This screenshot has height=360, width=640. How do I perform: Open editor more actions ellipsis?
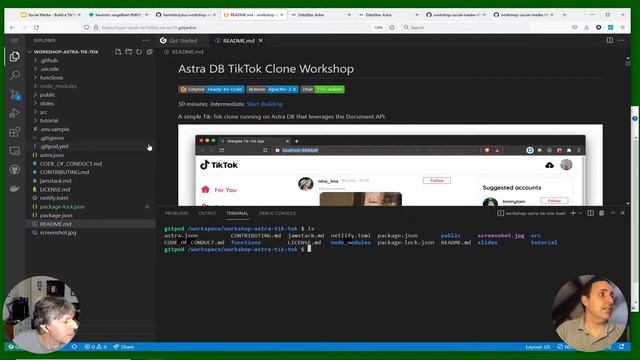coord(621,40)
